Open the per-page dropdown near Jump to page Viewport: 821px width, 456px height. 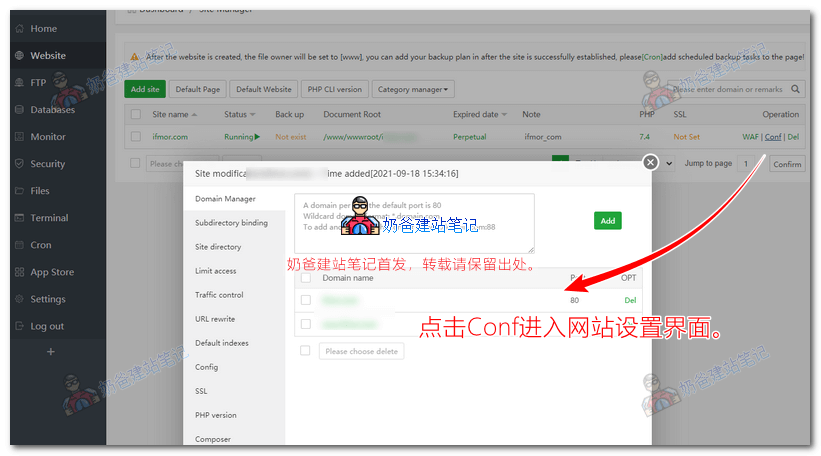pos(669,163)
